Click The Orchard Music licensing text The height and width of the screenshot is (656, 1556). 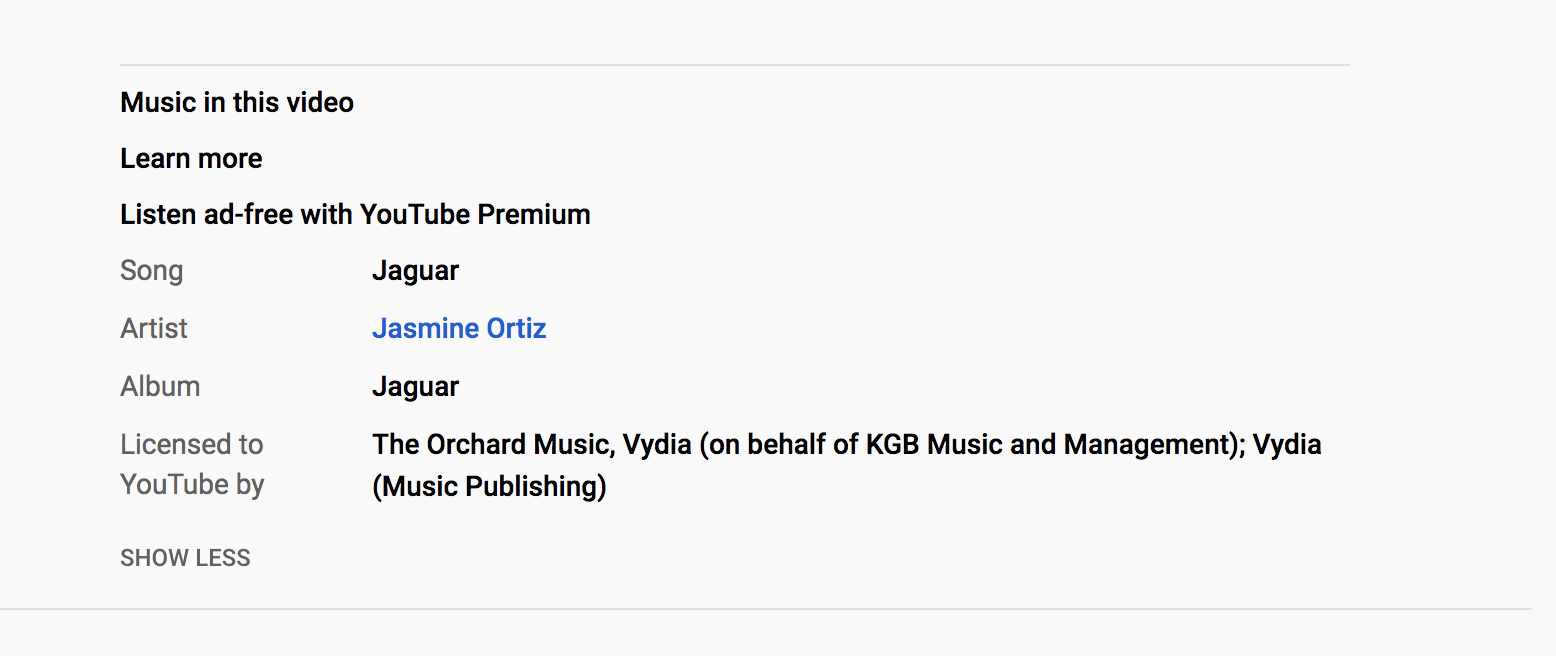(x=492, y=444)
